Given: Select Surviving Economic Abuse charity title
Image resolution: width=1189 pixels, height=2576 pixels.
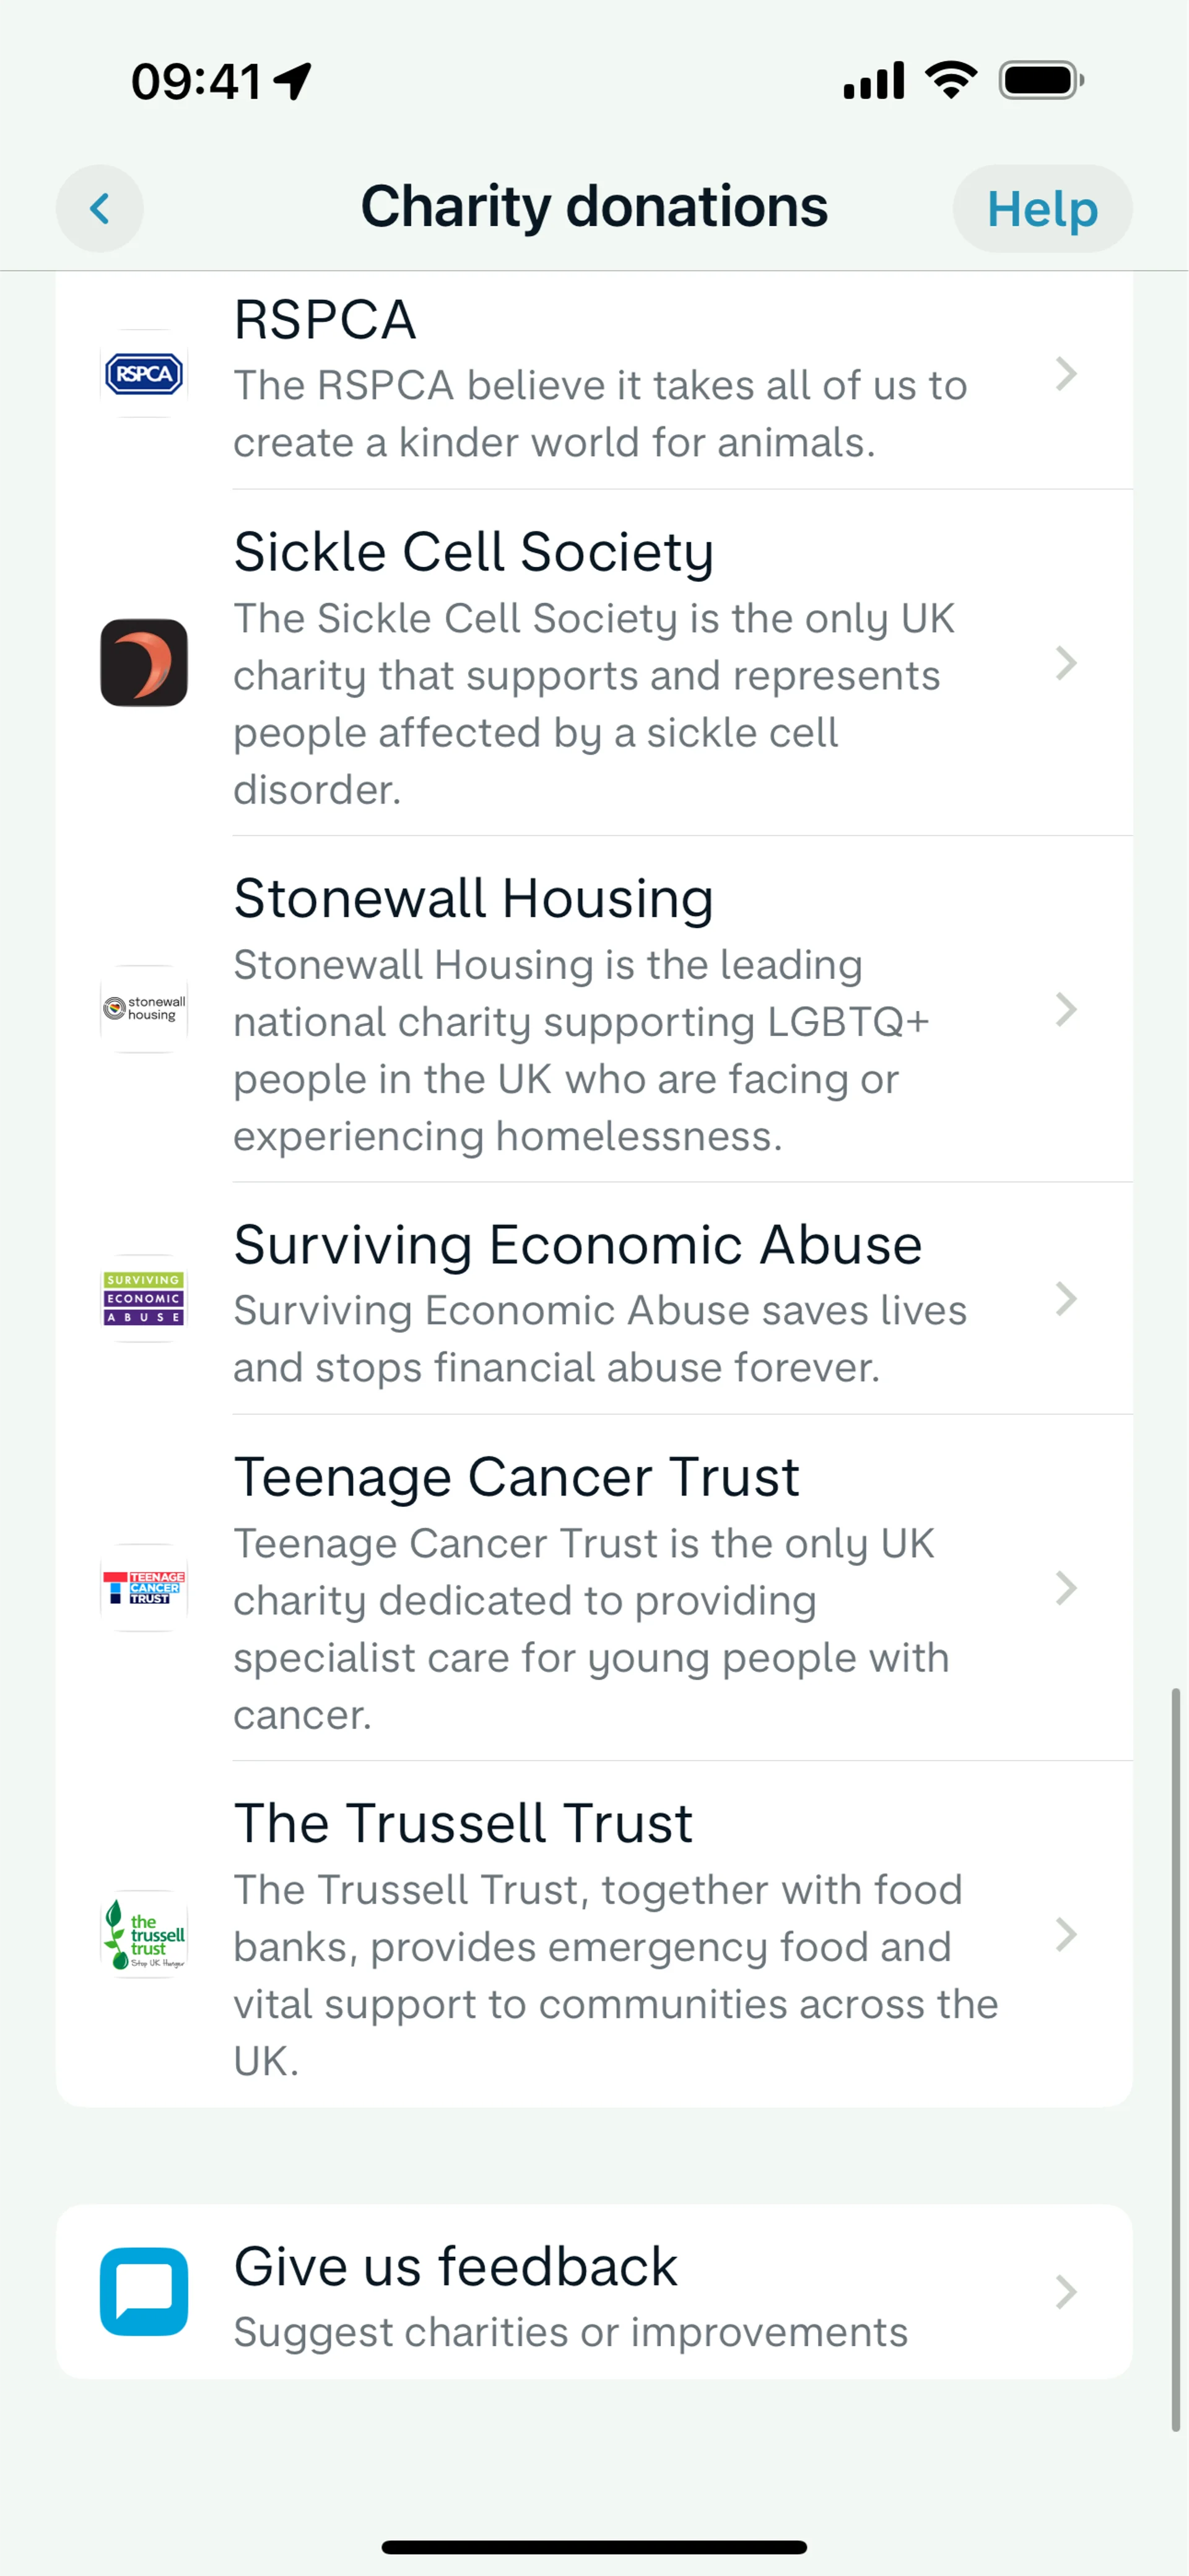Looking at the screenshot, I should pyautogui.click(x=577, y=1245).
